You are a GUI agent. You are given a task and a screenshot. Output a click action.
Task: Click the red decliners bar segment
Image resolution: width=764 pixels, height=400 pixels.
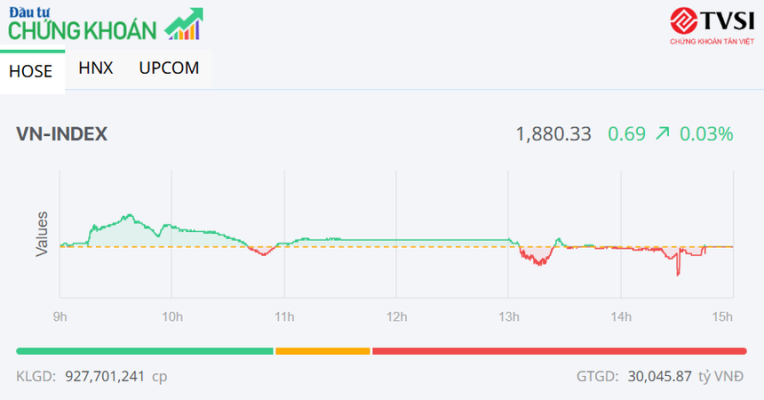click(559, 350)
